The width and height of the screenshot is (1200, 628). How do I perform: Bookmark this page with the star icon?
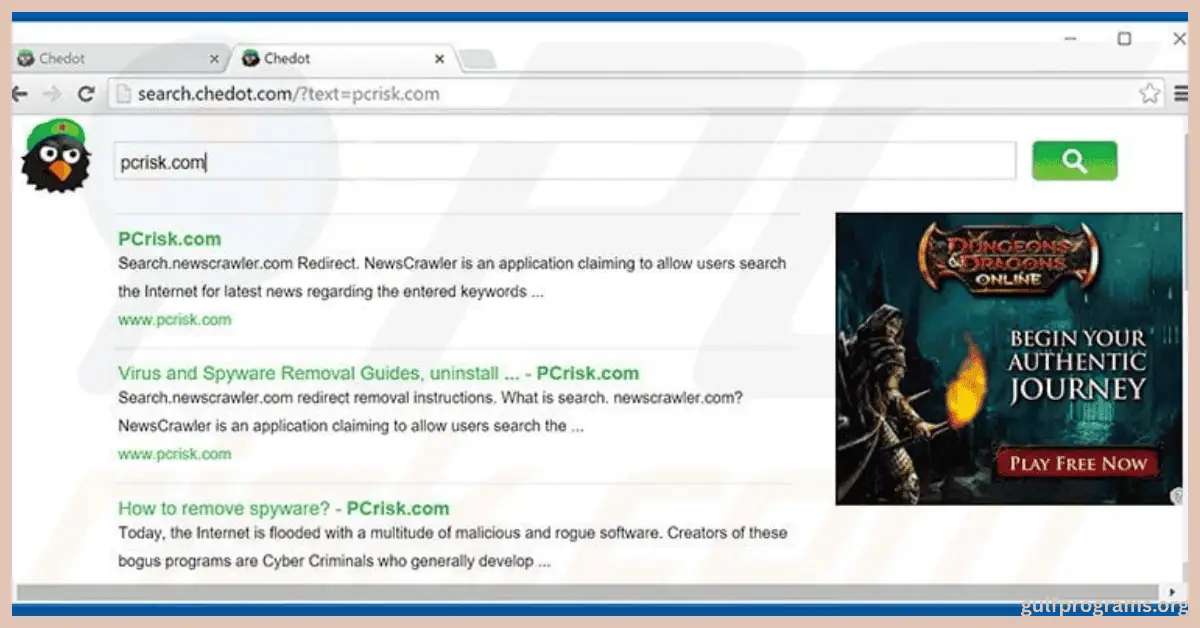pos(1149,94)
